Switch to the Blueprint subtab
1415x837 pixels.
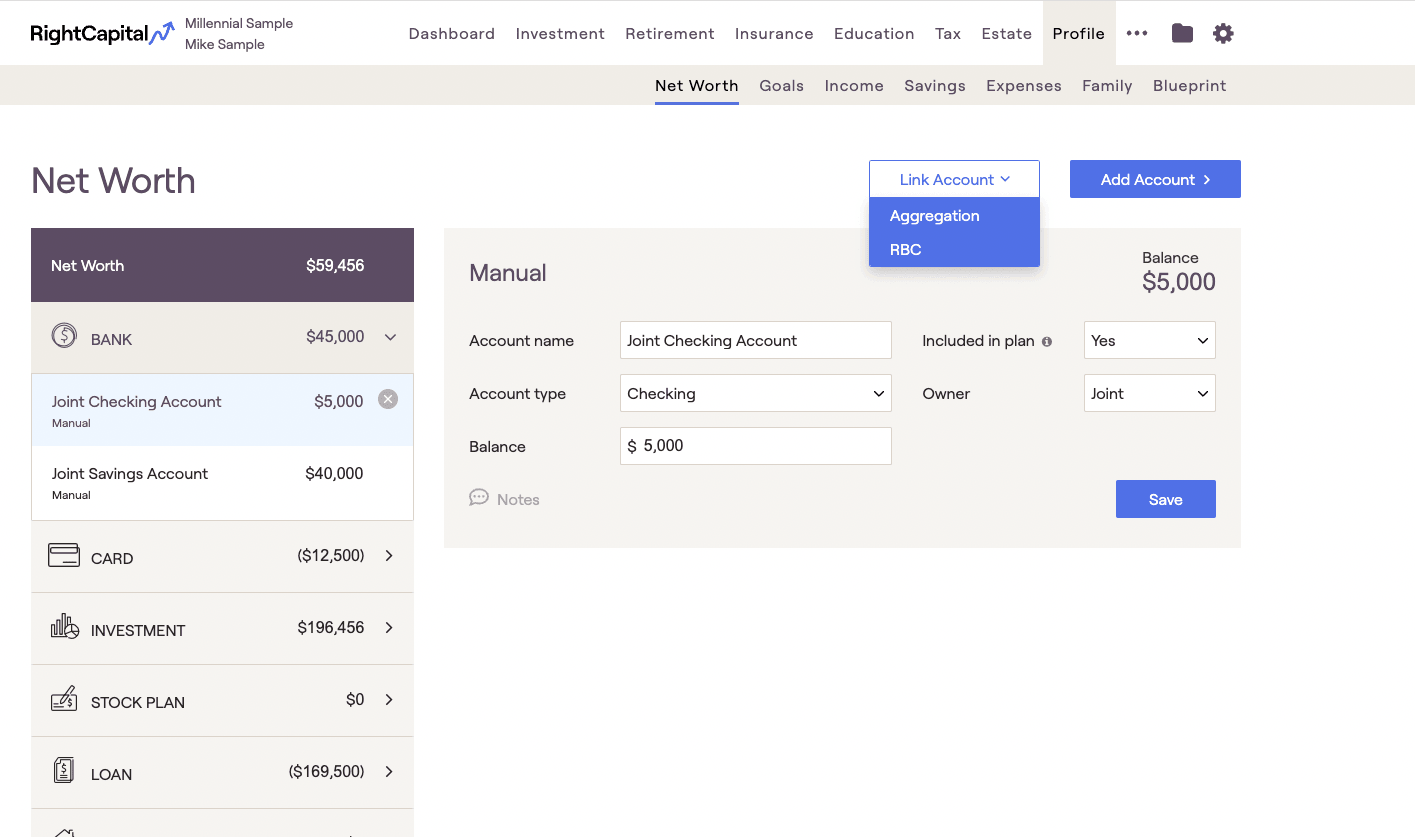tap(1190, 86)
